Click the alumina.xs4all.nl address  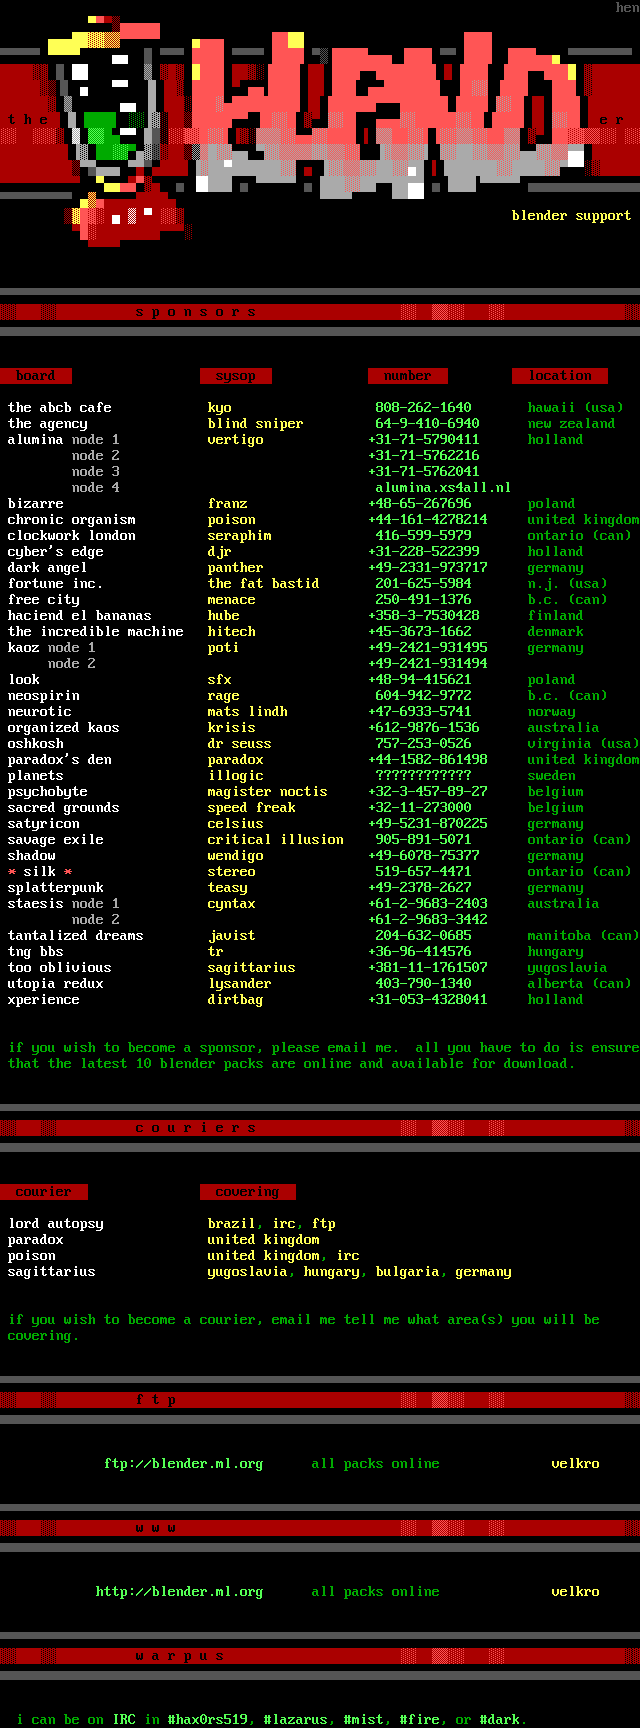coord(443,488)
